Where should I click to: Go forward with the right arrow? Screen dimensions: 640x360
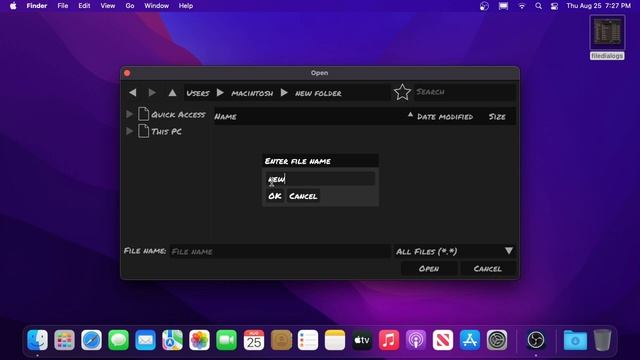(x=152, y=93)
